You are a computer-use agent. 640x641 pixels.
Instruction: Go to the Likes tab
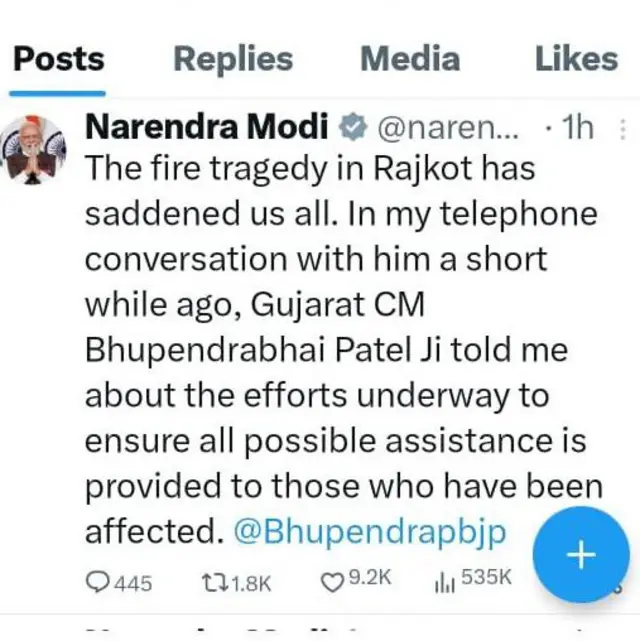576,59
